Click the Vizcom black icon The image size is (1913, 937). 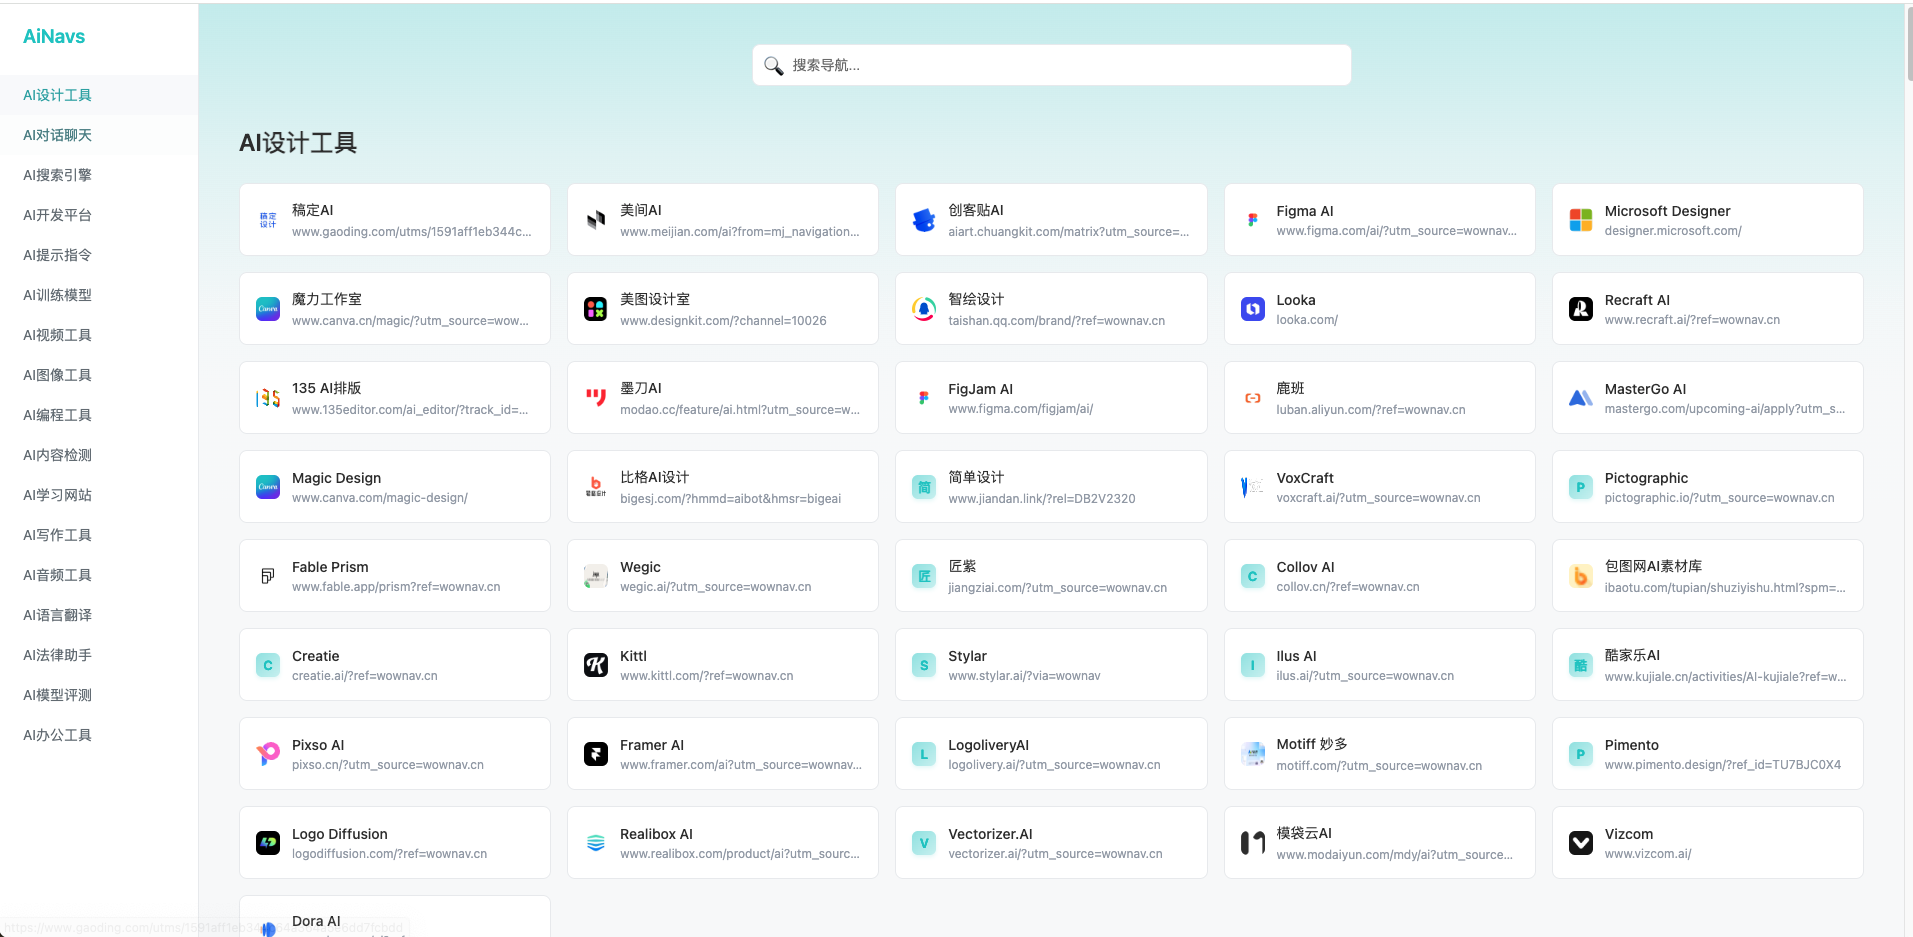point(1580,843)
